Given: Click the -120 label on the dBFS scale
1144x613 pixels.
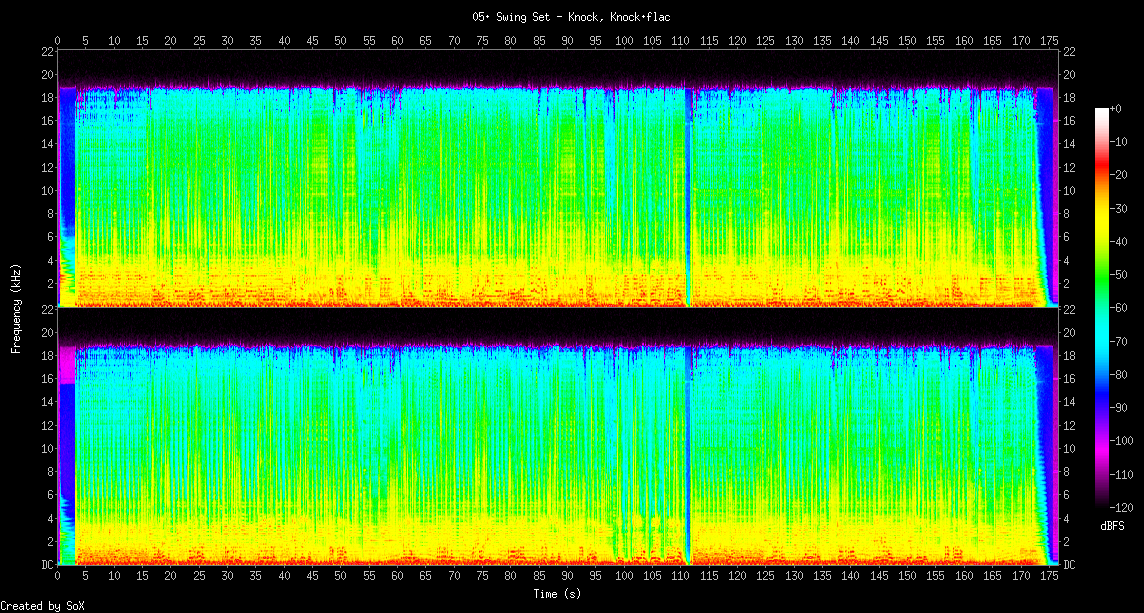Looking at the screenshot, I should click(x=1126, y=508).
